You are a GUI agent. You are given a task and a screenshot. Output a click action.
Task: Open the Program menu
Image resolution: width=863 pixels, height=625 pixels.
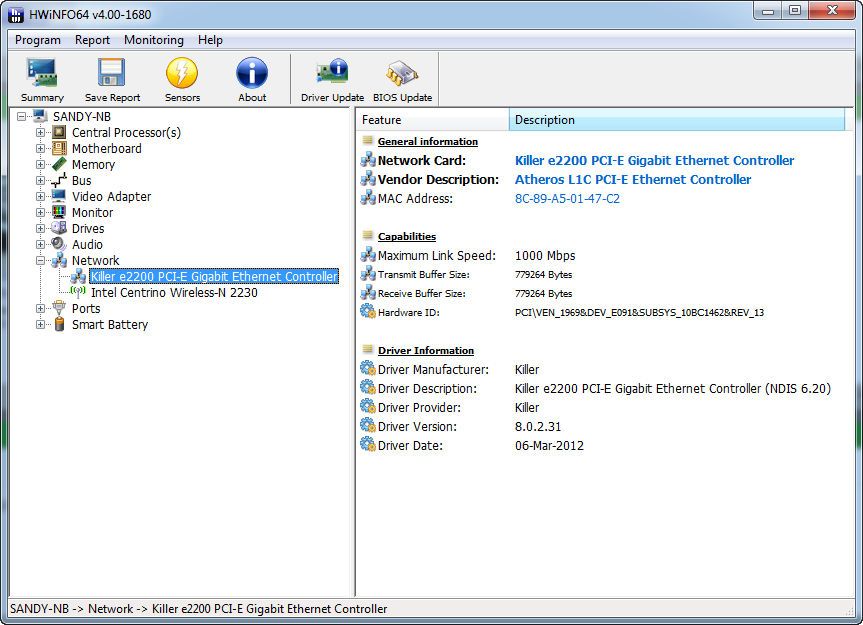click(x=38, y=40)
